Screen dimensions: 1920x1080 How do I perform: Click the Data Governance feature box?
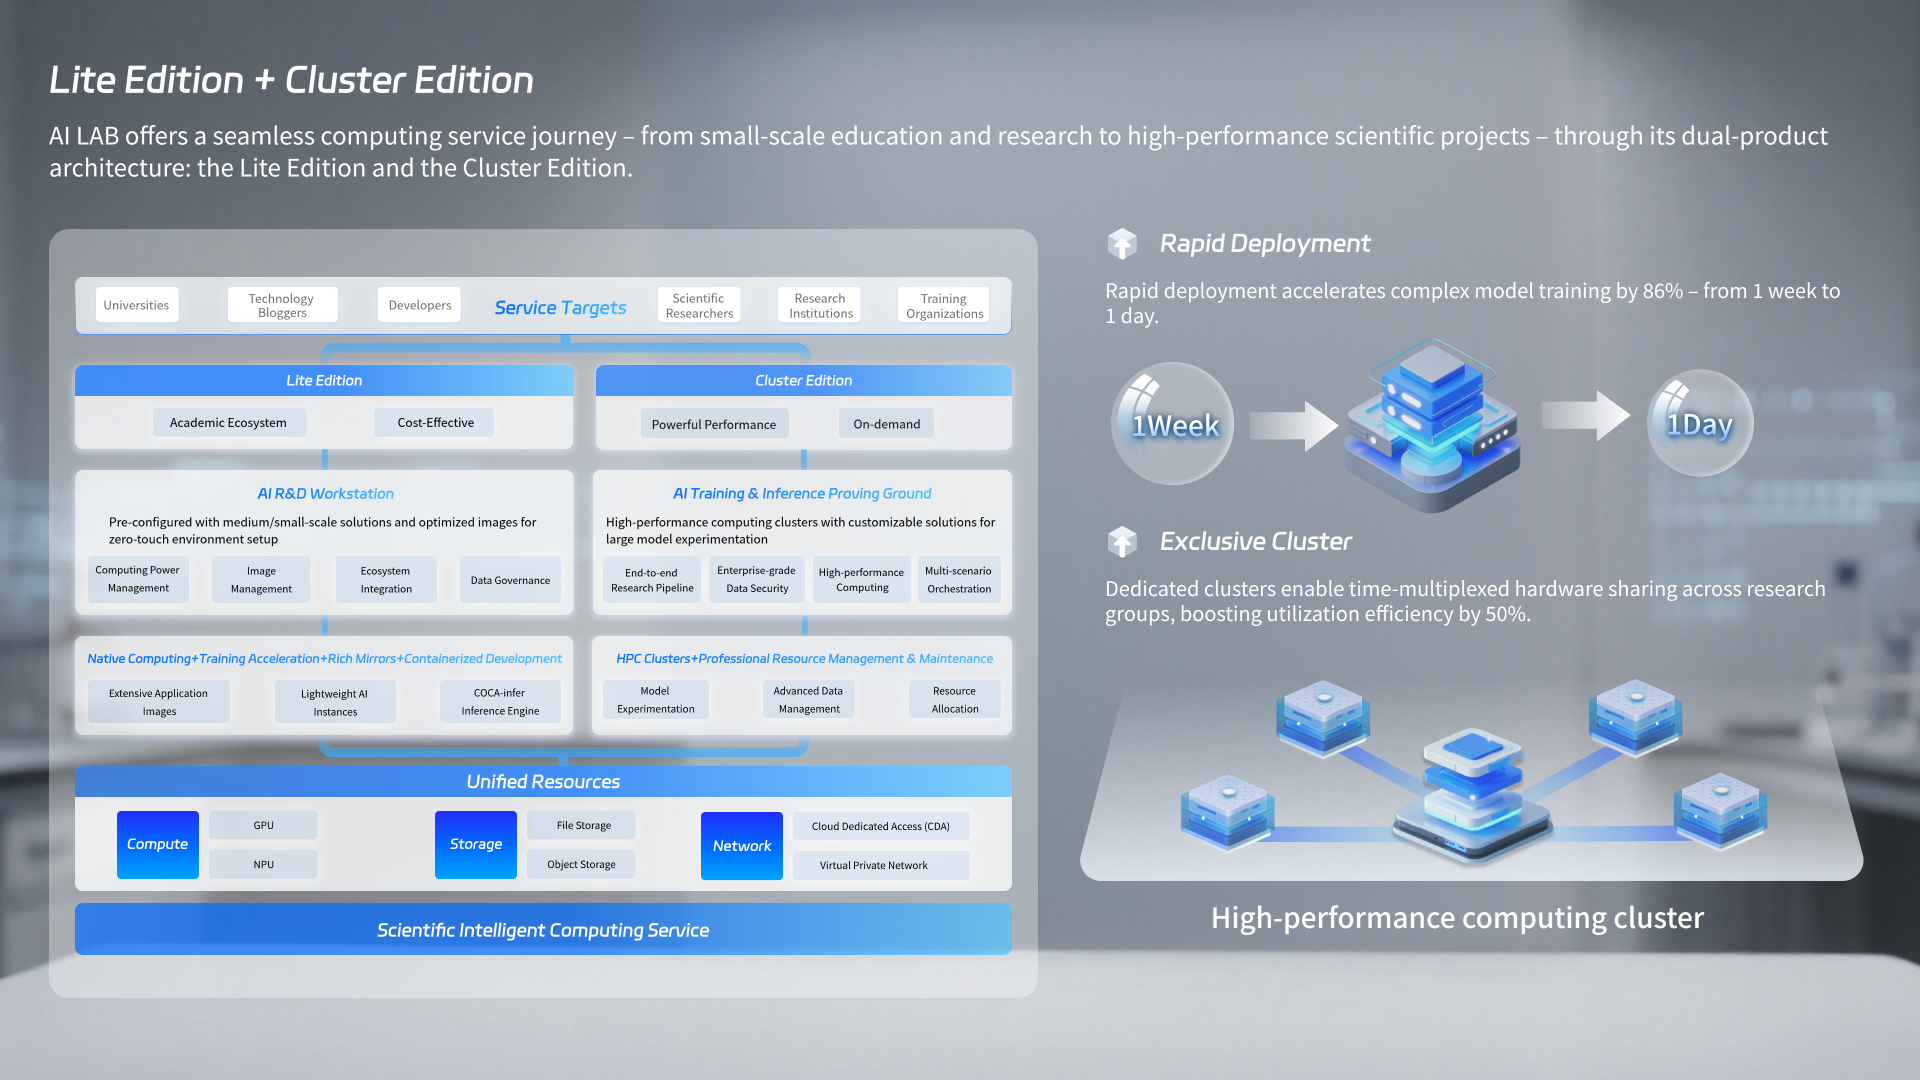510,580
